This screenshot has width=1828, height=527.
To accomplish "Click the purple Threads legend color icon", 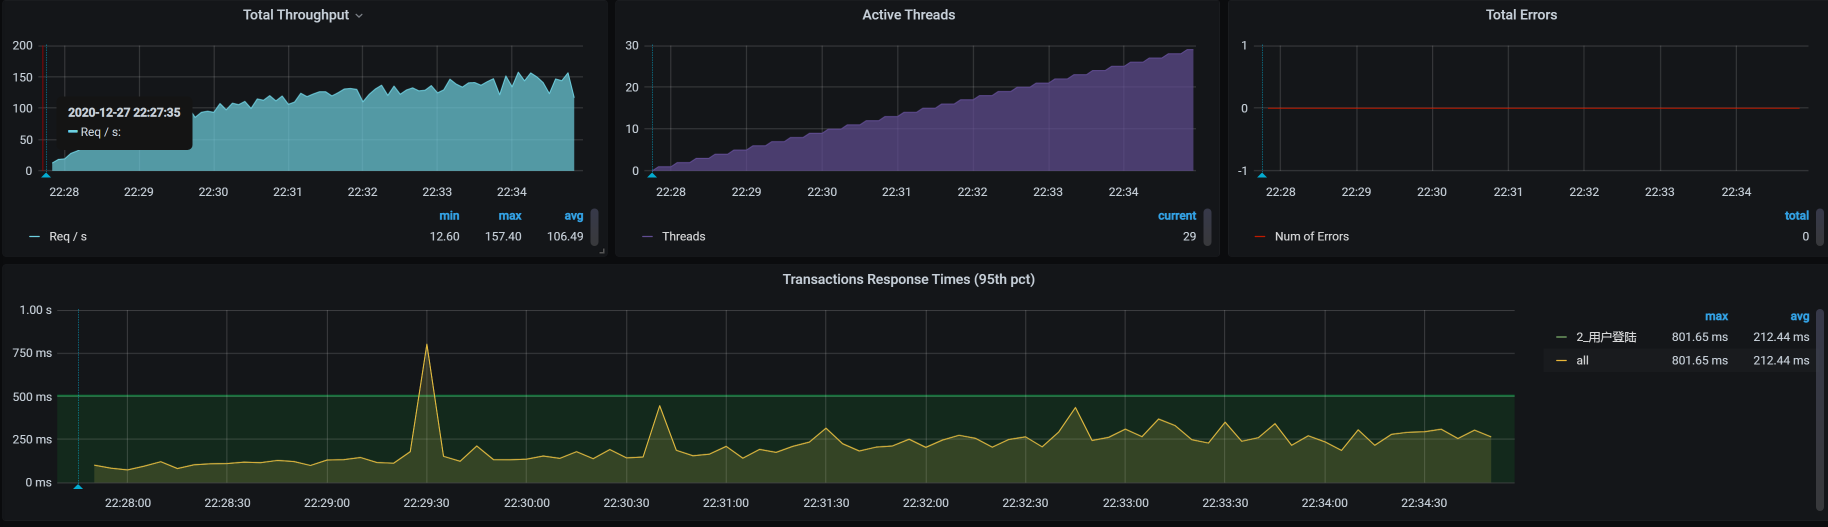I will (x=647, y=237).
